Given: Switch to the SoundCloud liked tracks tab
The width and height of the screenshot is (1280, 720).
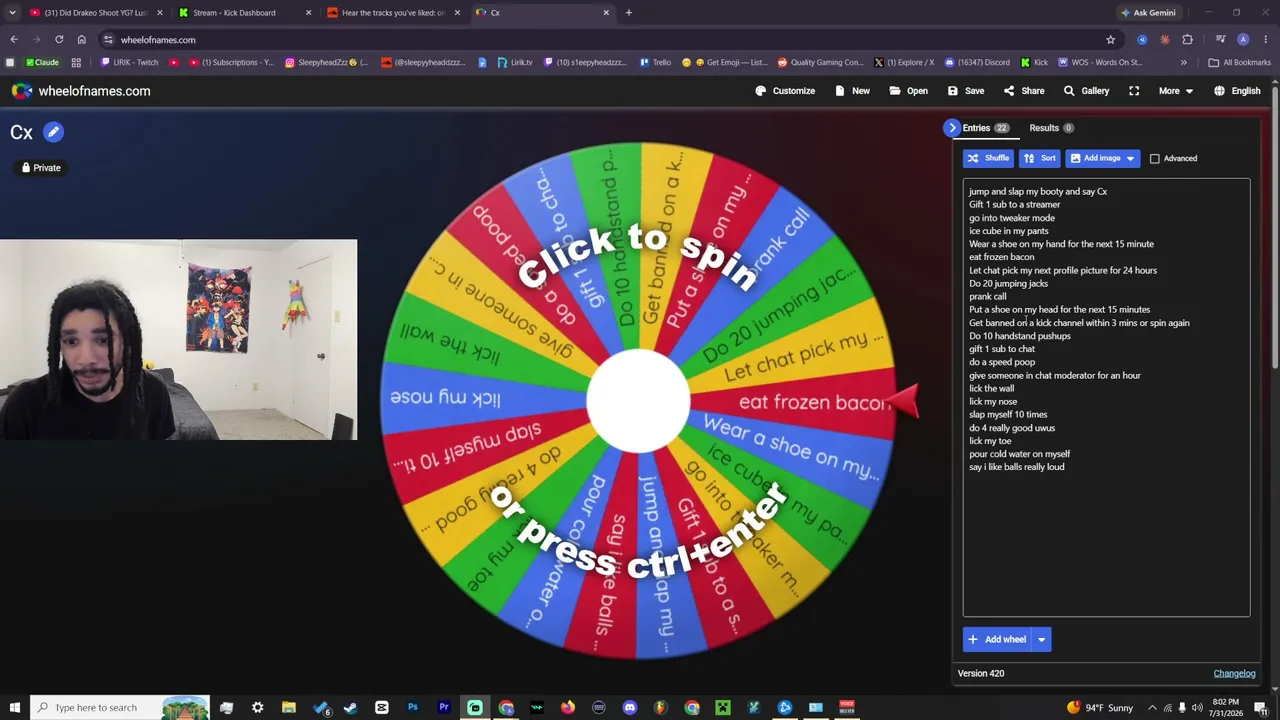Looking at the screenshot, I should tap(394, 13).
